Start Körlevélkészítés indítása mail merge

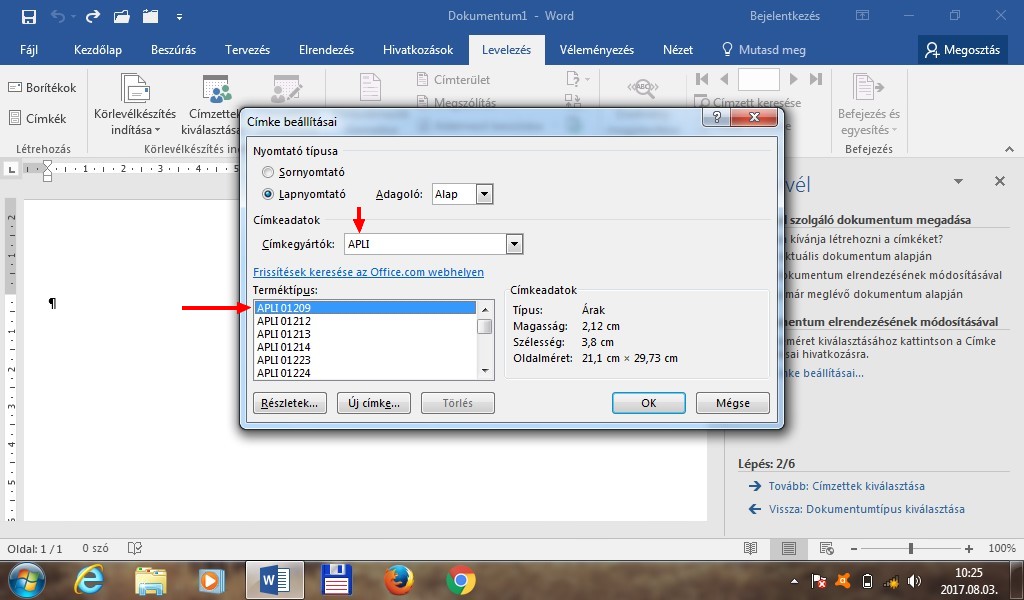pyautogui.click(x=135, y=104)
